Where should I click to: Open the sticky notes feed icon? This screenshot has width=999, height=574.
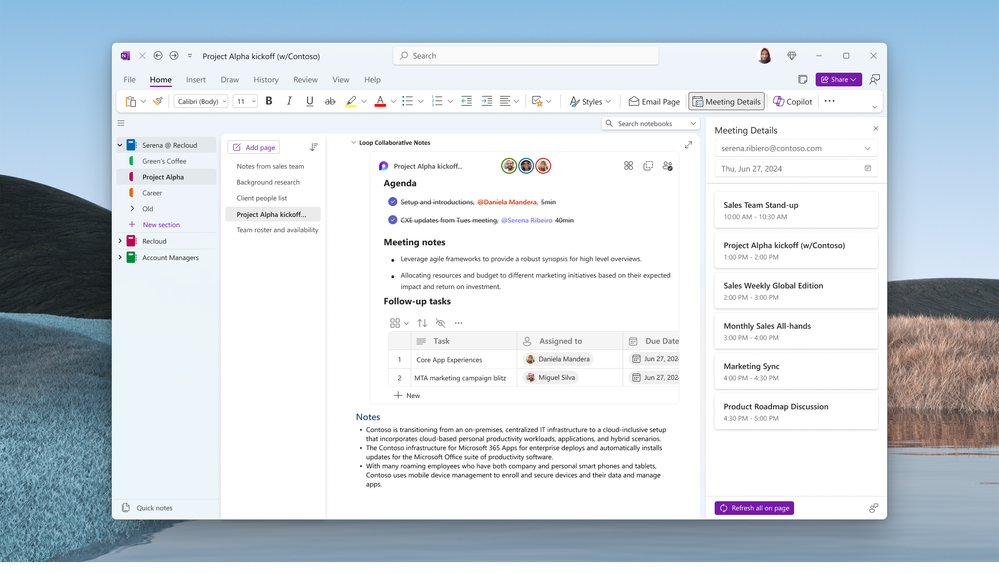pyautogui.click(x=803, y=80)
